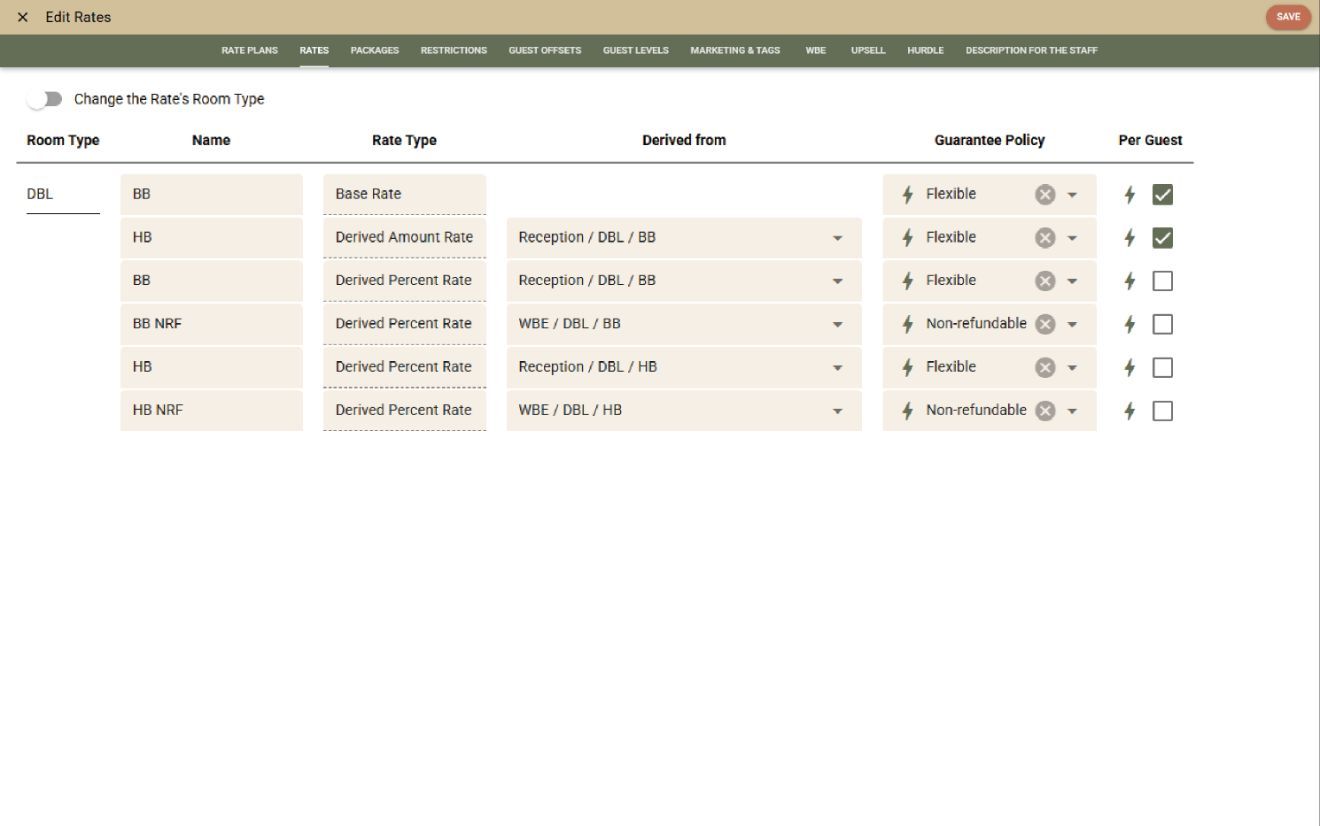This screenshot has height=826, width=1320.
Task: Click lightning icon in BB Base Rate guarantee policy
Action: (x=908, y=195)
